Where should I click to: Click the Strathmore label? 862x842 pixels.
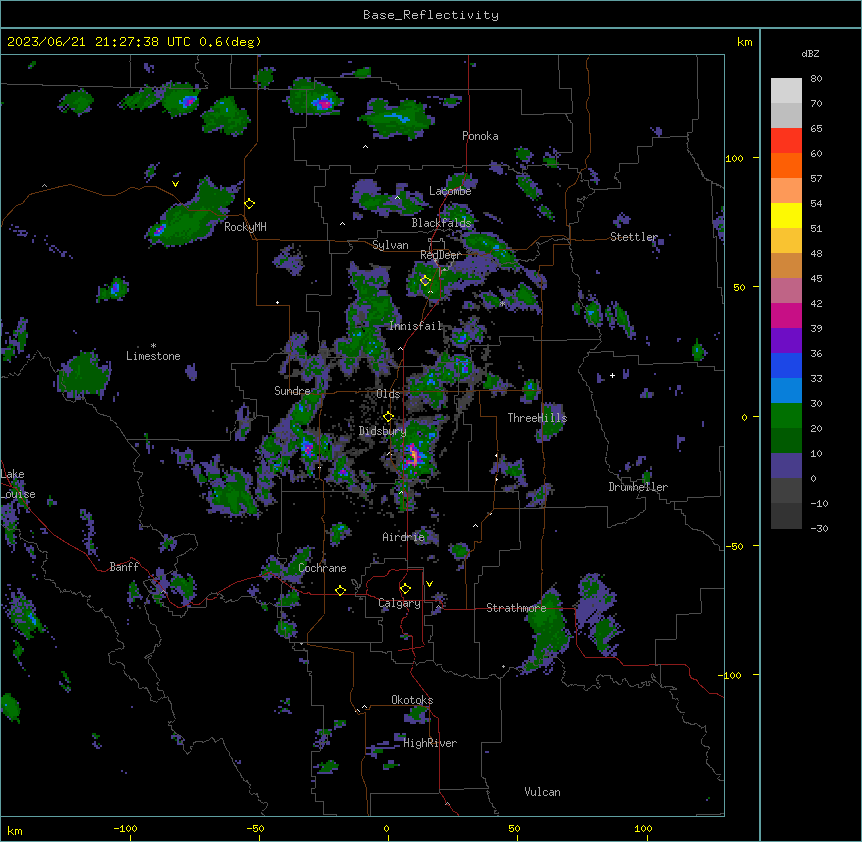pos(516,608)
